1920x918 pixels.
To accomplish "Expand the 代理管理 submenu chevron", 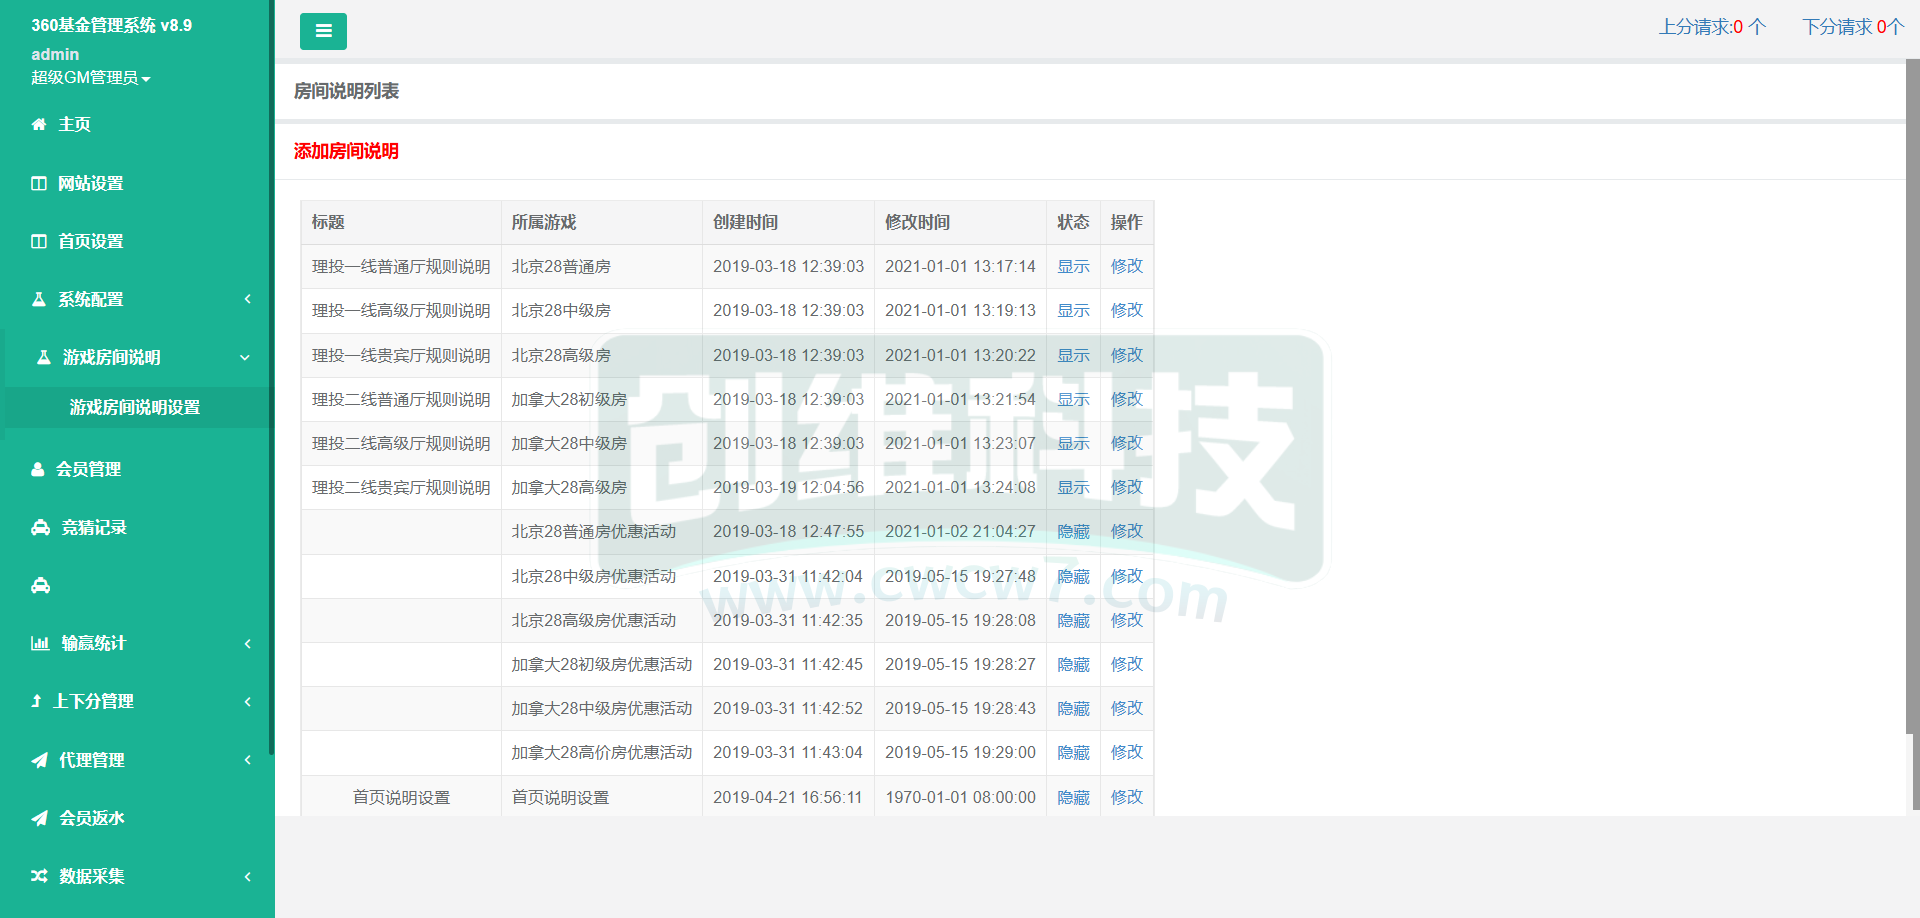I will click(x=247, y=760).
